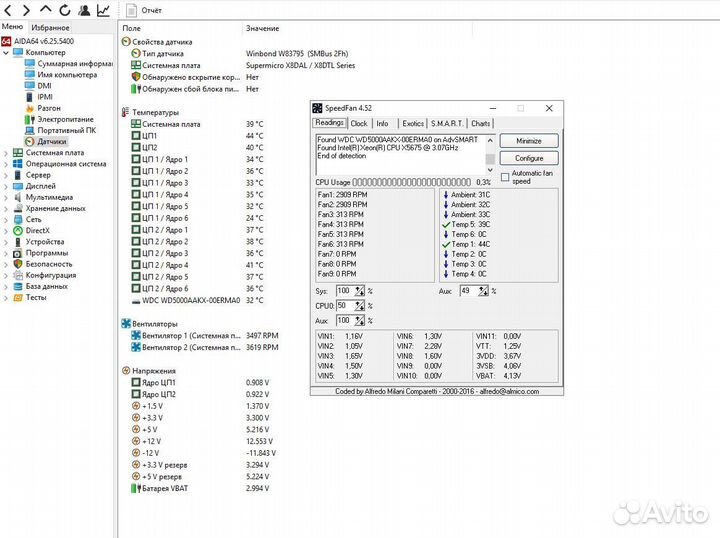The image size is (720, 538).
Task: Expand the Системная плата tree node
Action: coord(6,153)
